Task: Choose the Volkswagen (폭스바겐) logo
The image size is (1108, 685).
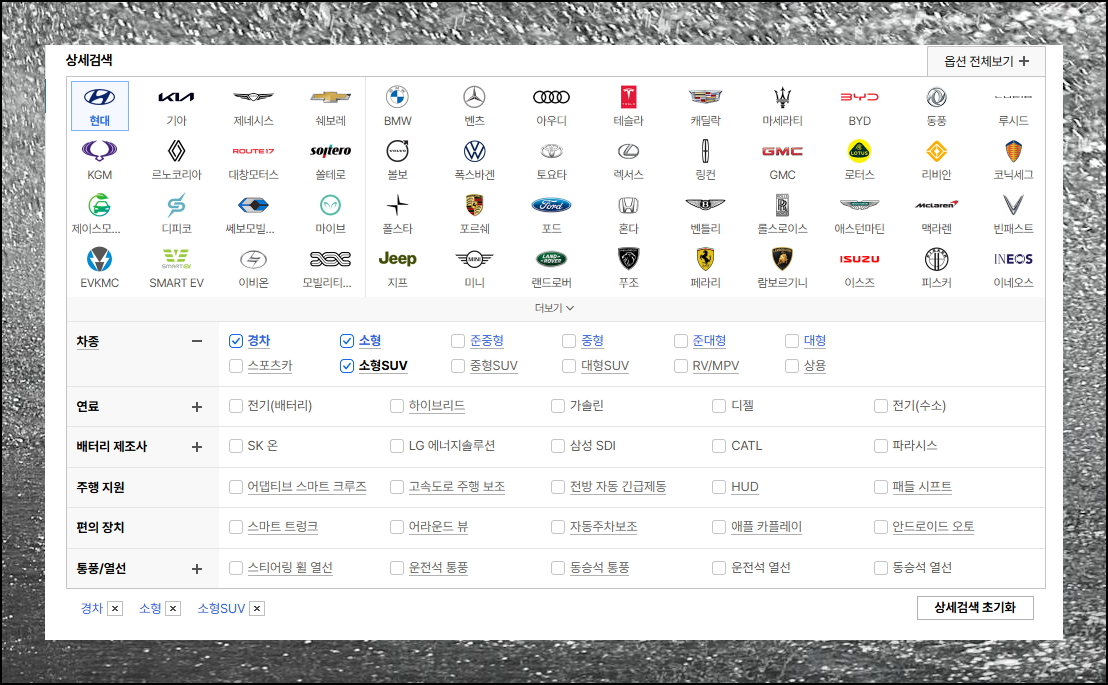Action: [474, 151]
